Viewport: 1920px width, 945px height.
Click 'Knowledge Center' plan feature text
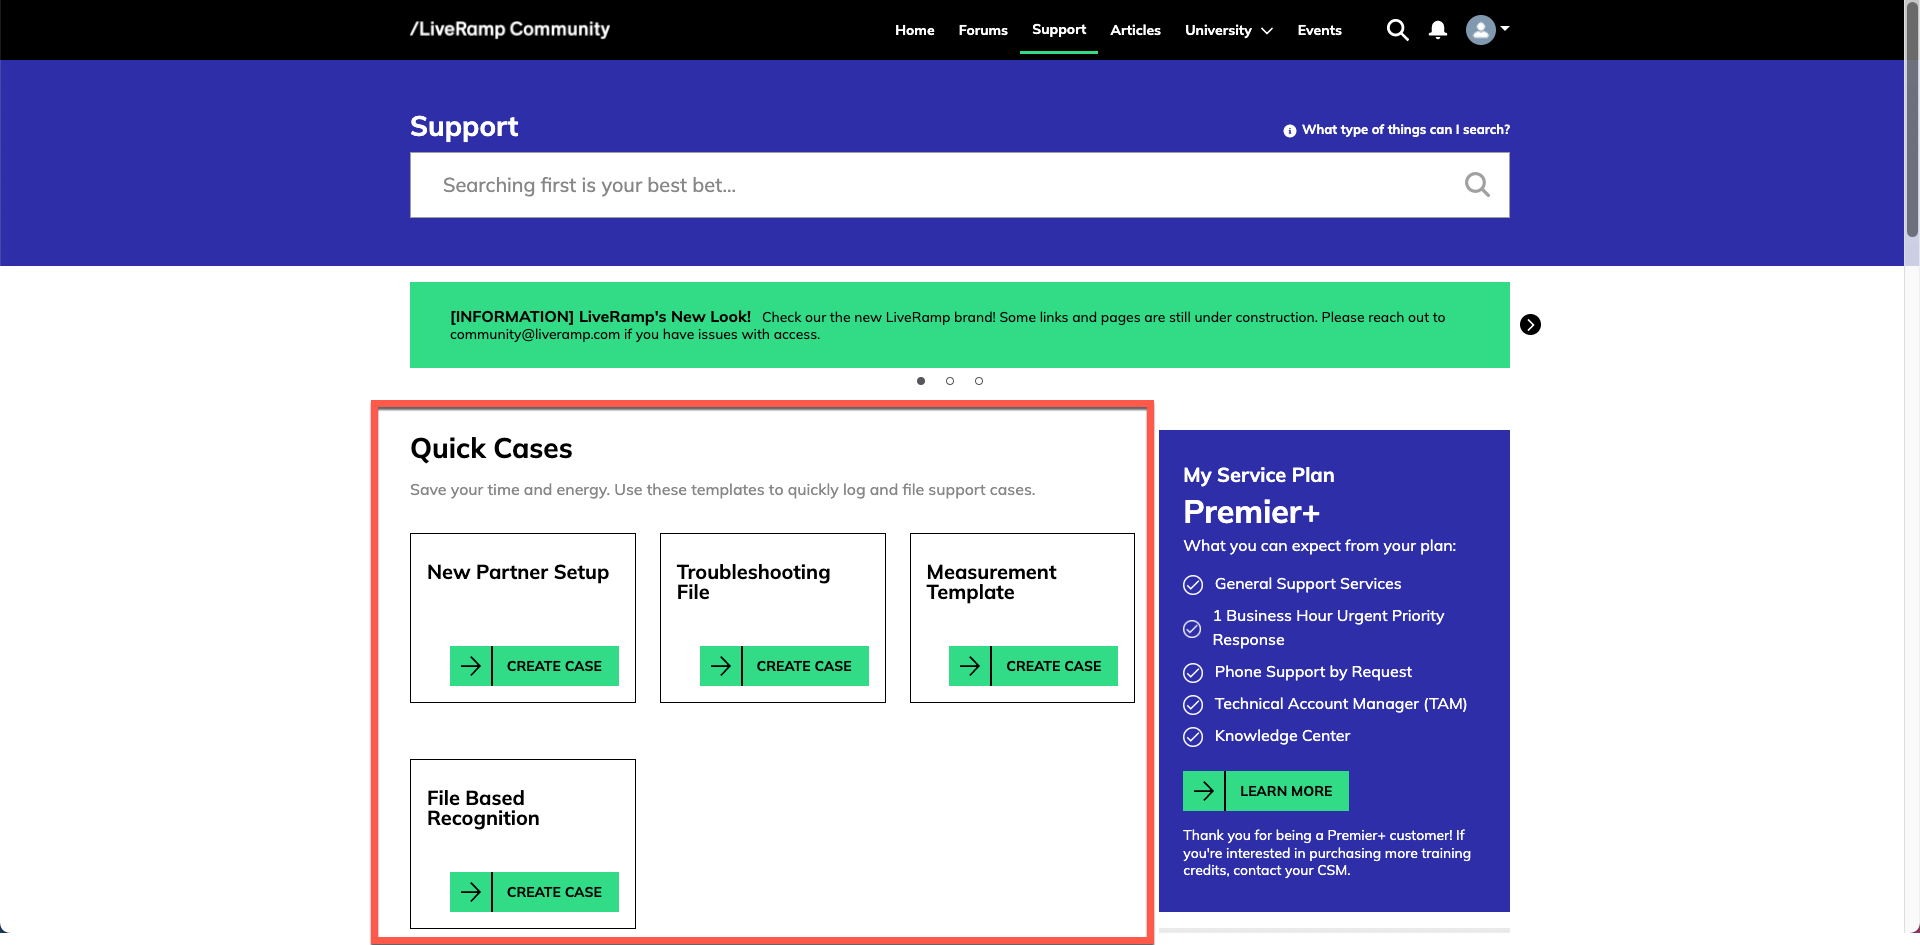point(1282,736)
